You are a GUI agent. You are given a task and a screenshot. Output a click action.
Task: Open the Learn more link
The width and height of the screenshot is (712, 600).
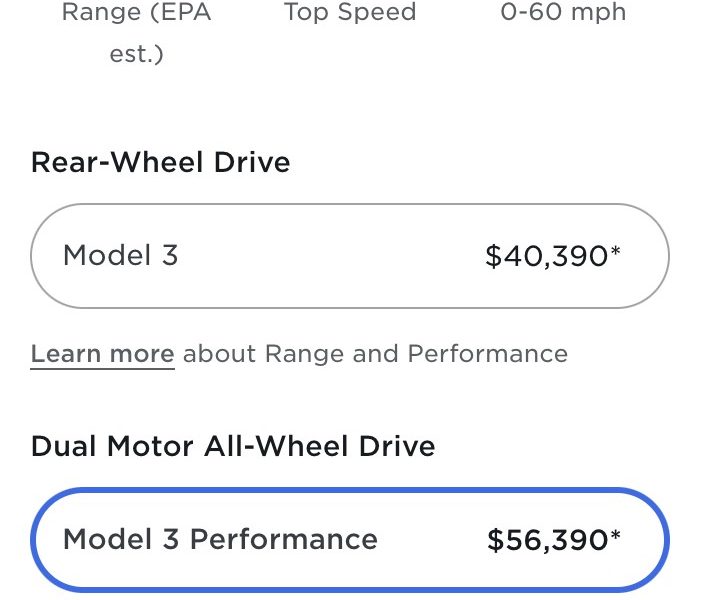[102, 354]
